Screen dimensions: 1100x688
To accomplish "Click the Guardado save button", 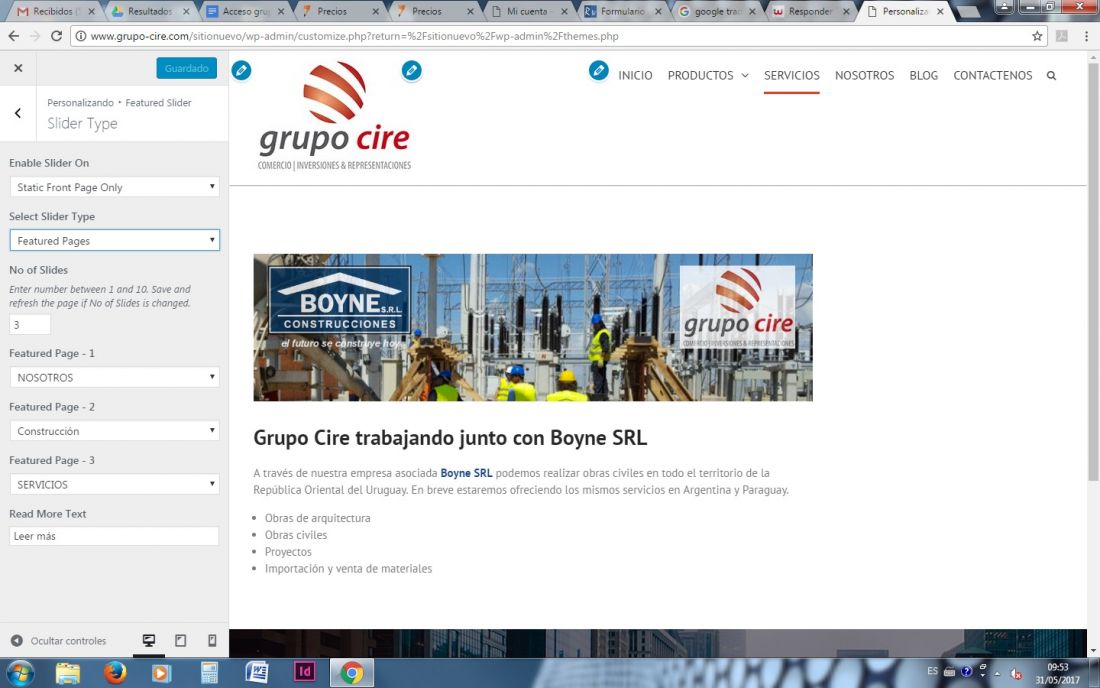I will point(187,68).
